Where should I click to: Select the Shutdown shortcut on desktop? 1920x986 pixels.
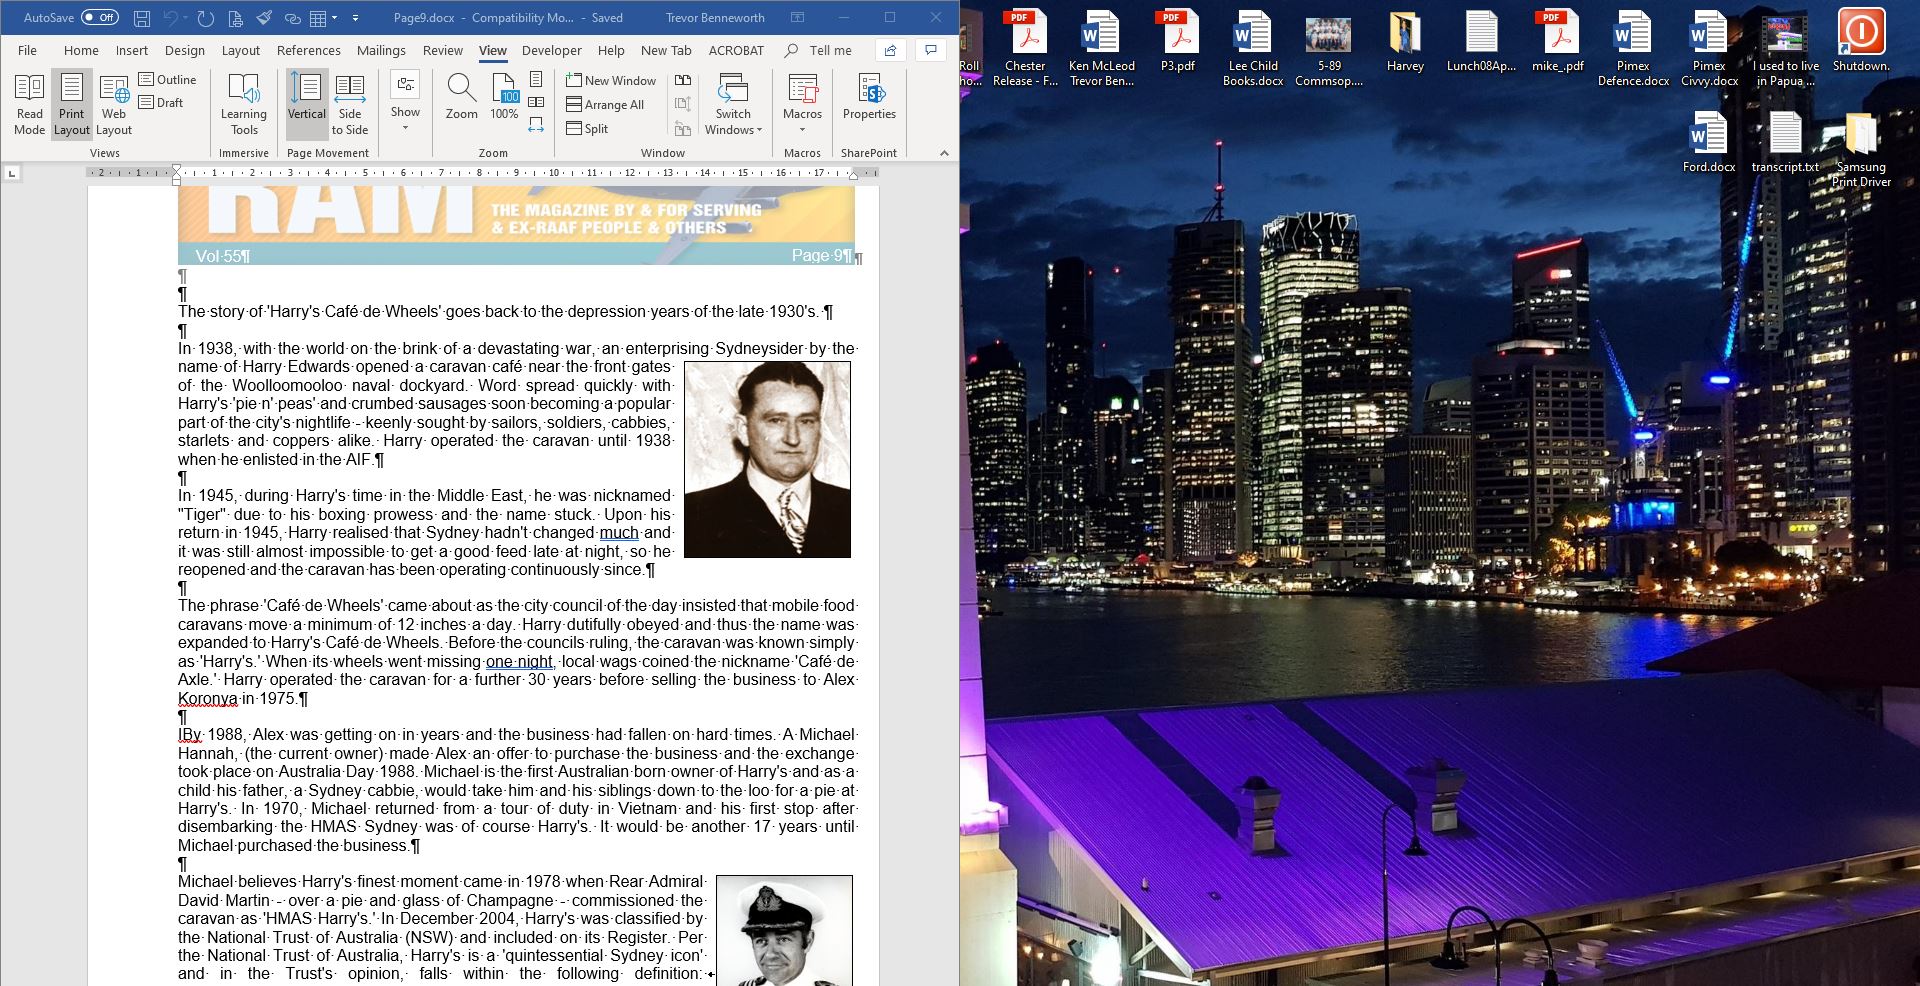point(1861,40)
